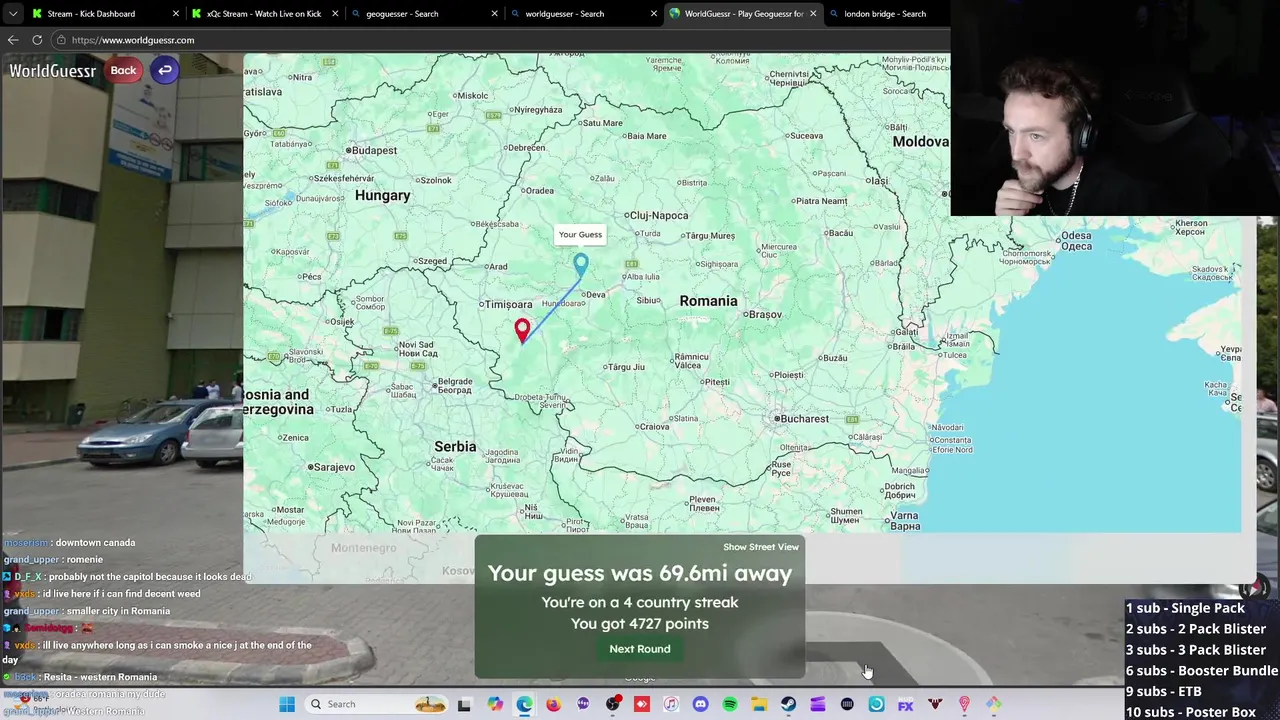Click the Moldova country label

pyautogui.click(x=920, y=142)
